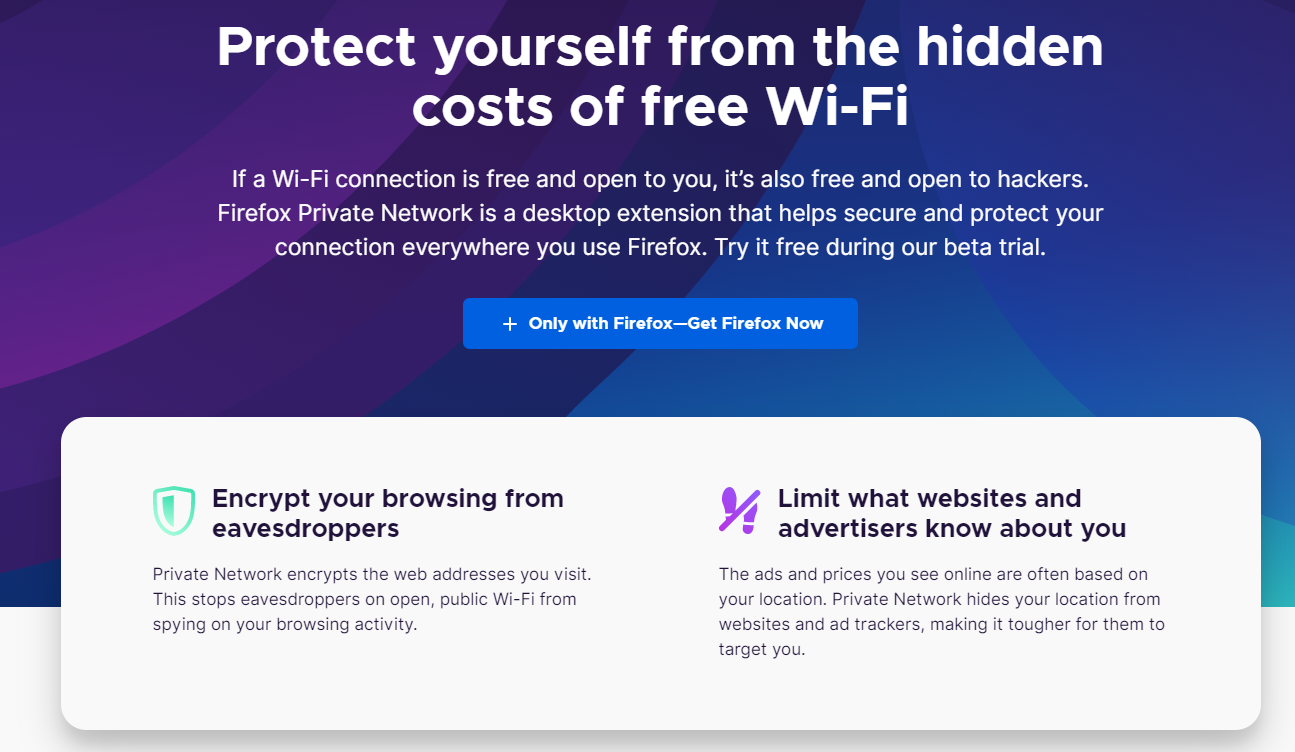This screenshot has height=752, width=1295.
Task: Select the "Limit what websites and advertisers" heading
Action: 929,498
